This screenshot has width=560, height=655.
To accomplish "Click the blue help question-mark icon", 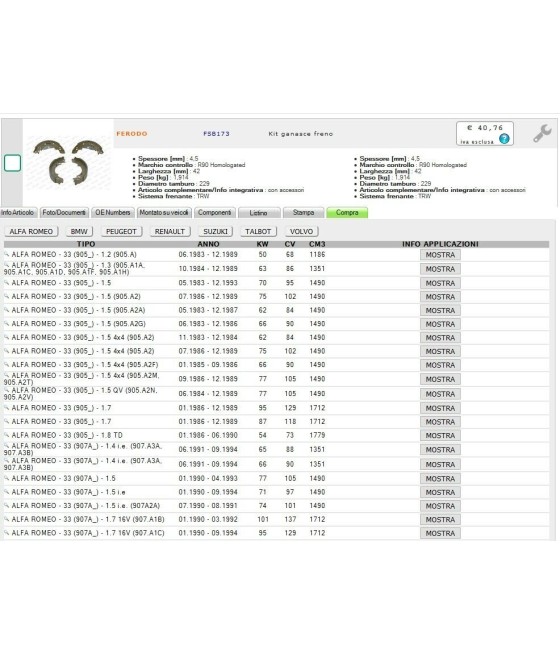I will 504,139.
